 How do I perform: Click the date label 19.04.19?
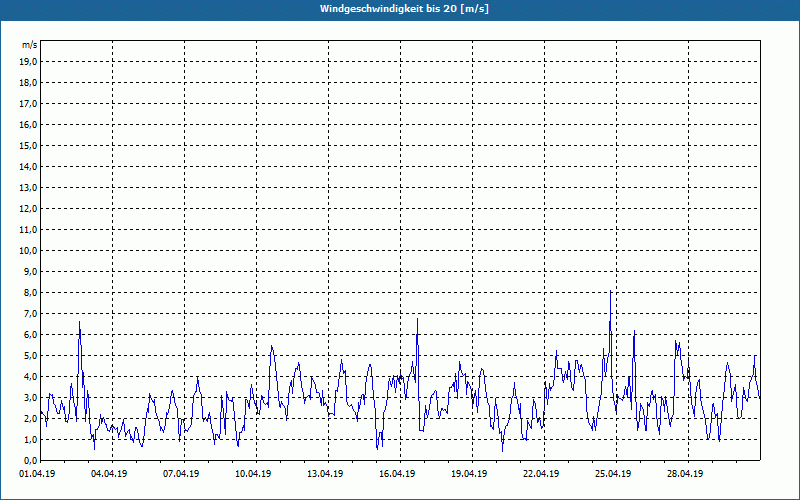[x=469, y=474]
